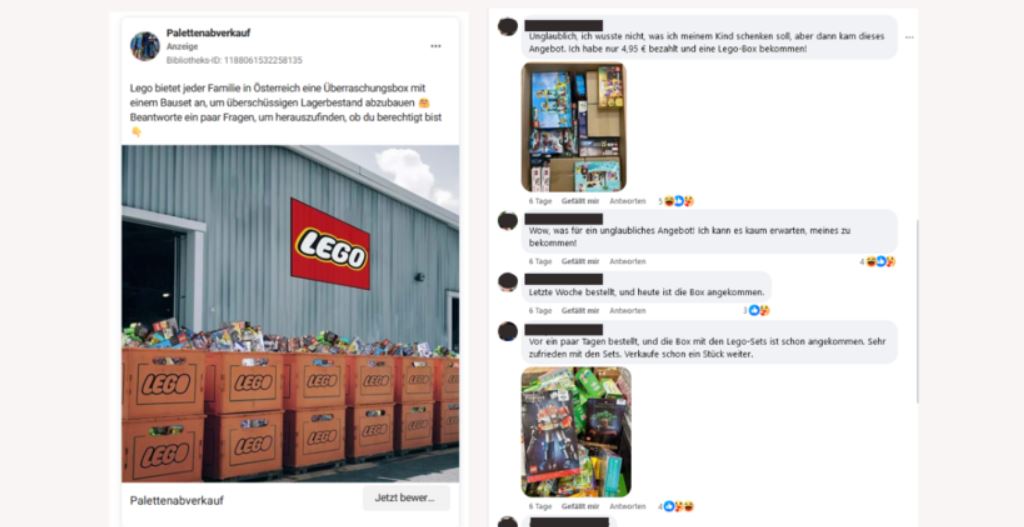Click 'Gefällt mir' under the 'Wow' comment
The image size is (1024, 527).
pyautogui.click(x=580, y=261)
